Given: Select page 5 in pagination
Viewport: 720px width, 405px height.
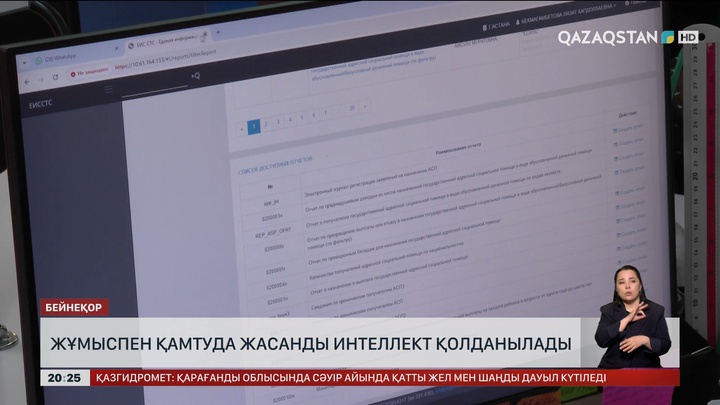Looking at the screenshot, I should pos(302,117).
